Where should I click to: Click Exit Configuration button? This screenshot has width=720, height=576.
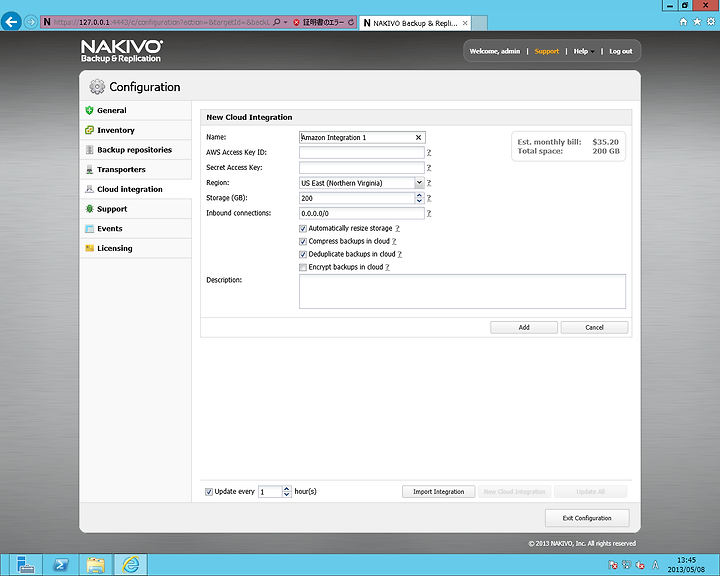click(x=587, y=518)
